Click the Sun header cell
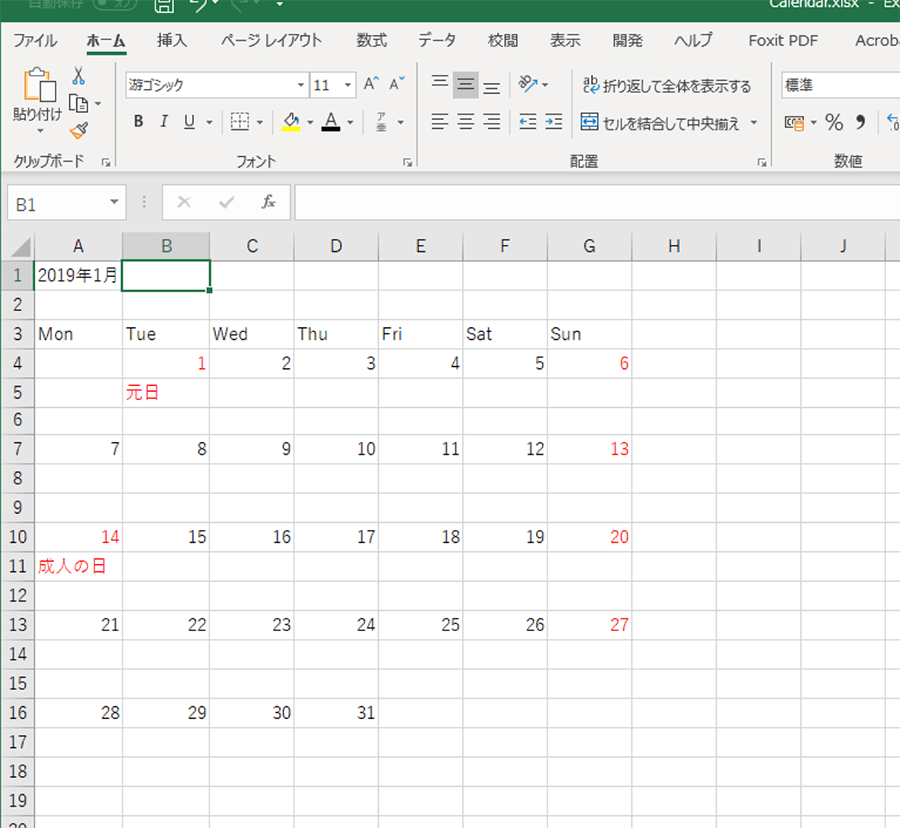The width and height of the screenshot is (900, 828). point(589,334)
